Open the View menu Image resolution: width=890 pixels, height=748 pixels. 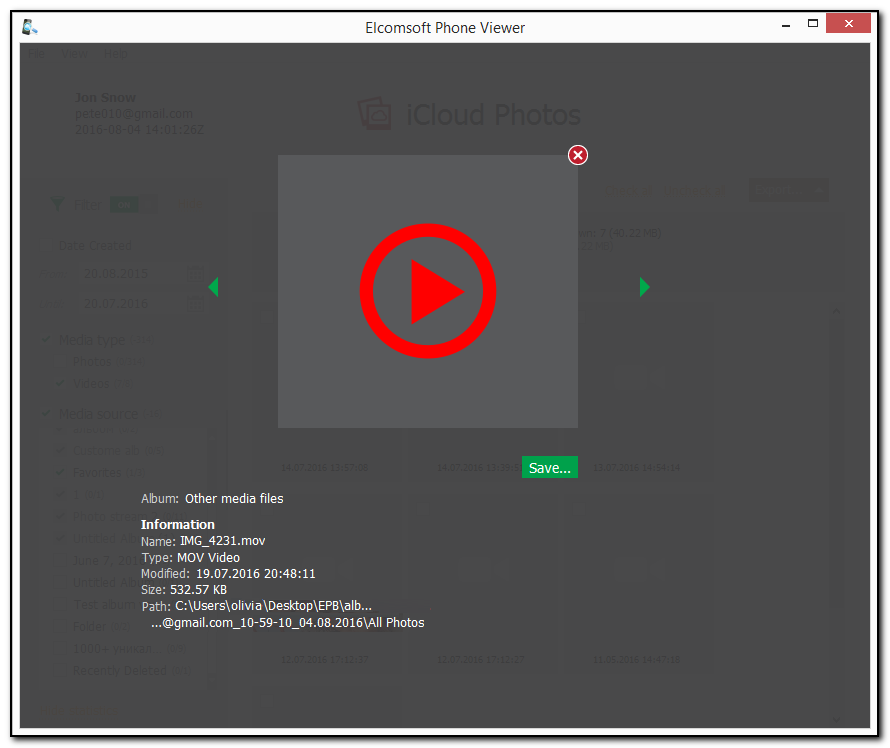point(75,54)
